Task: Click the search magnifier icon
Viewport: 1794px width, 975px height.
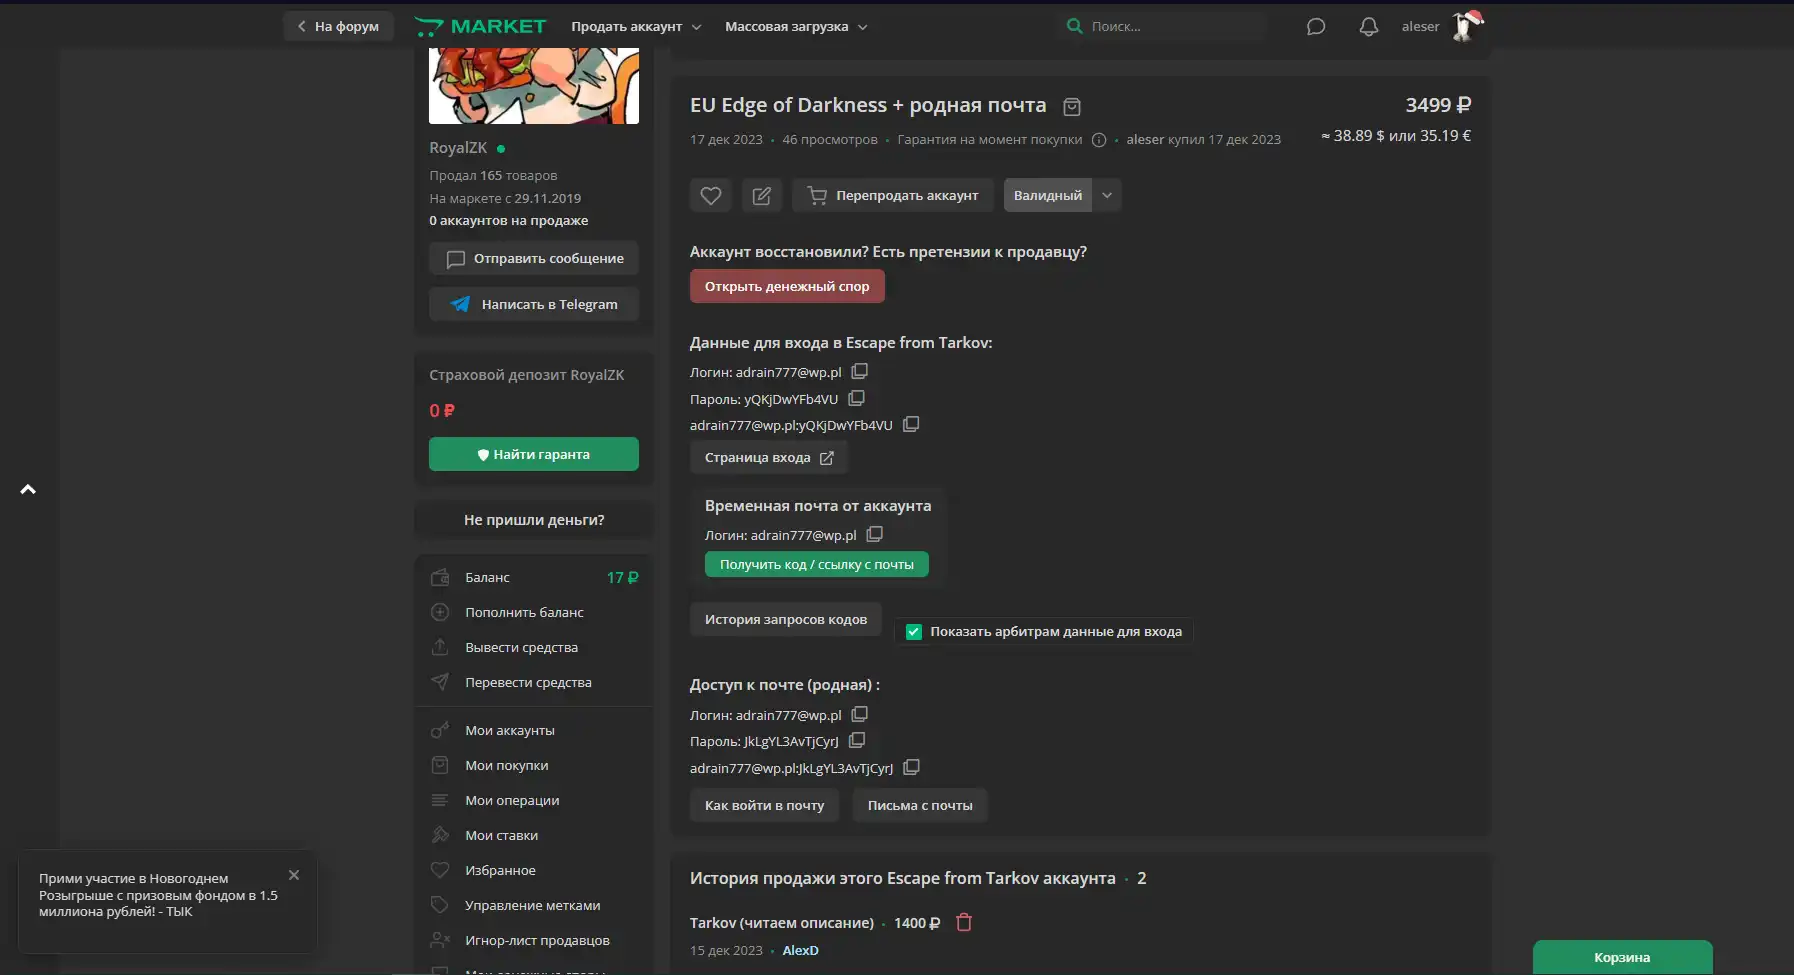Action: (1075, 26)
